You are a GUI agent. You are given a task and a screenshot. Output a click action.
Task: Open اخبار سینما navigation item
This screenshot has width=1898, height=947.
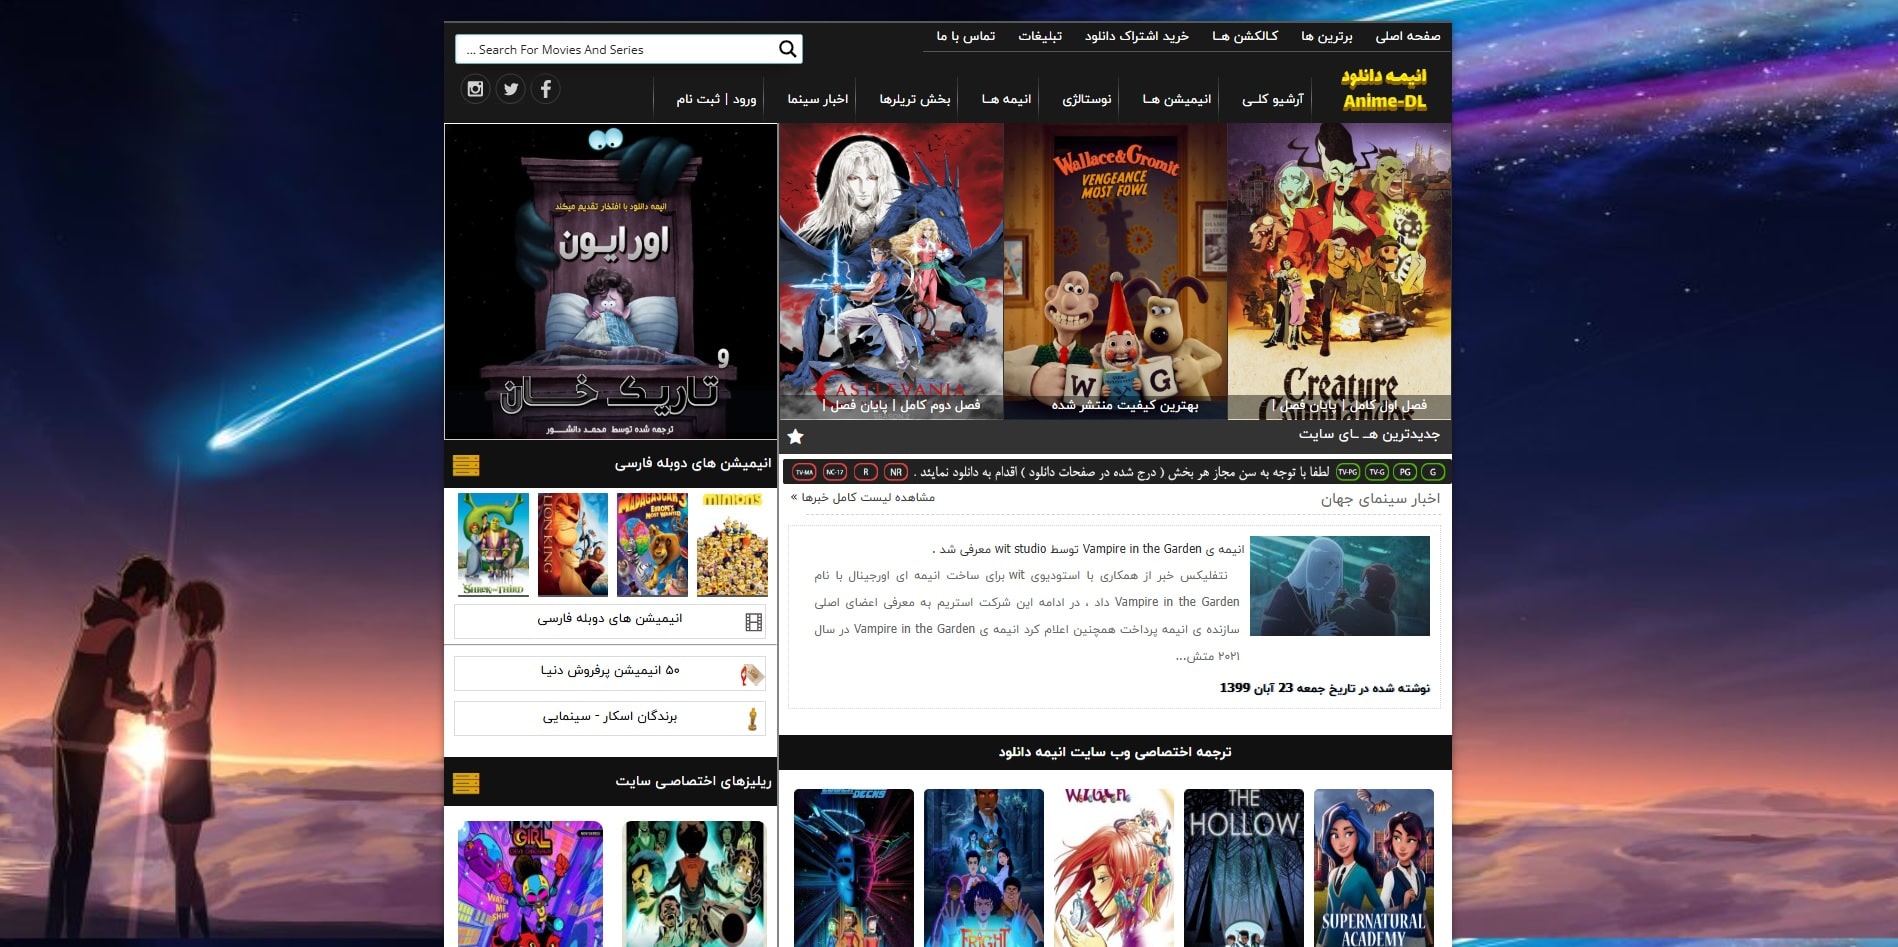tap(818, 99)
